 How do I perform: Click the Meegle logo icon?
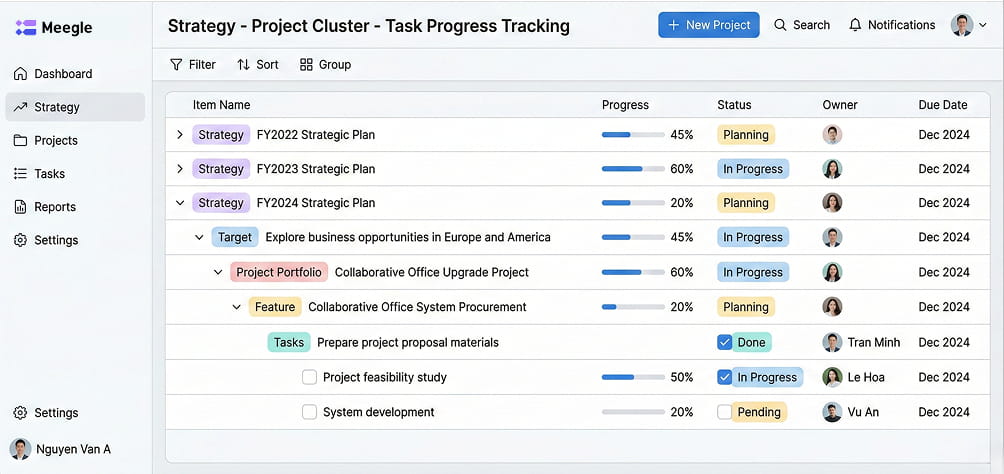(26, 28)
